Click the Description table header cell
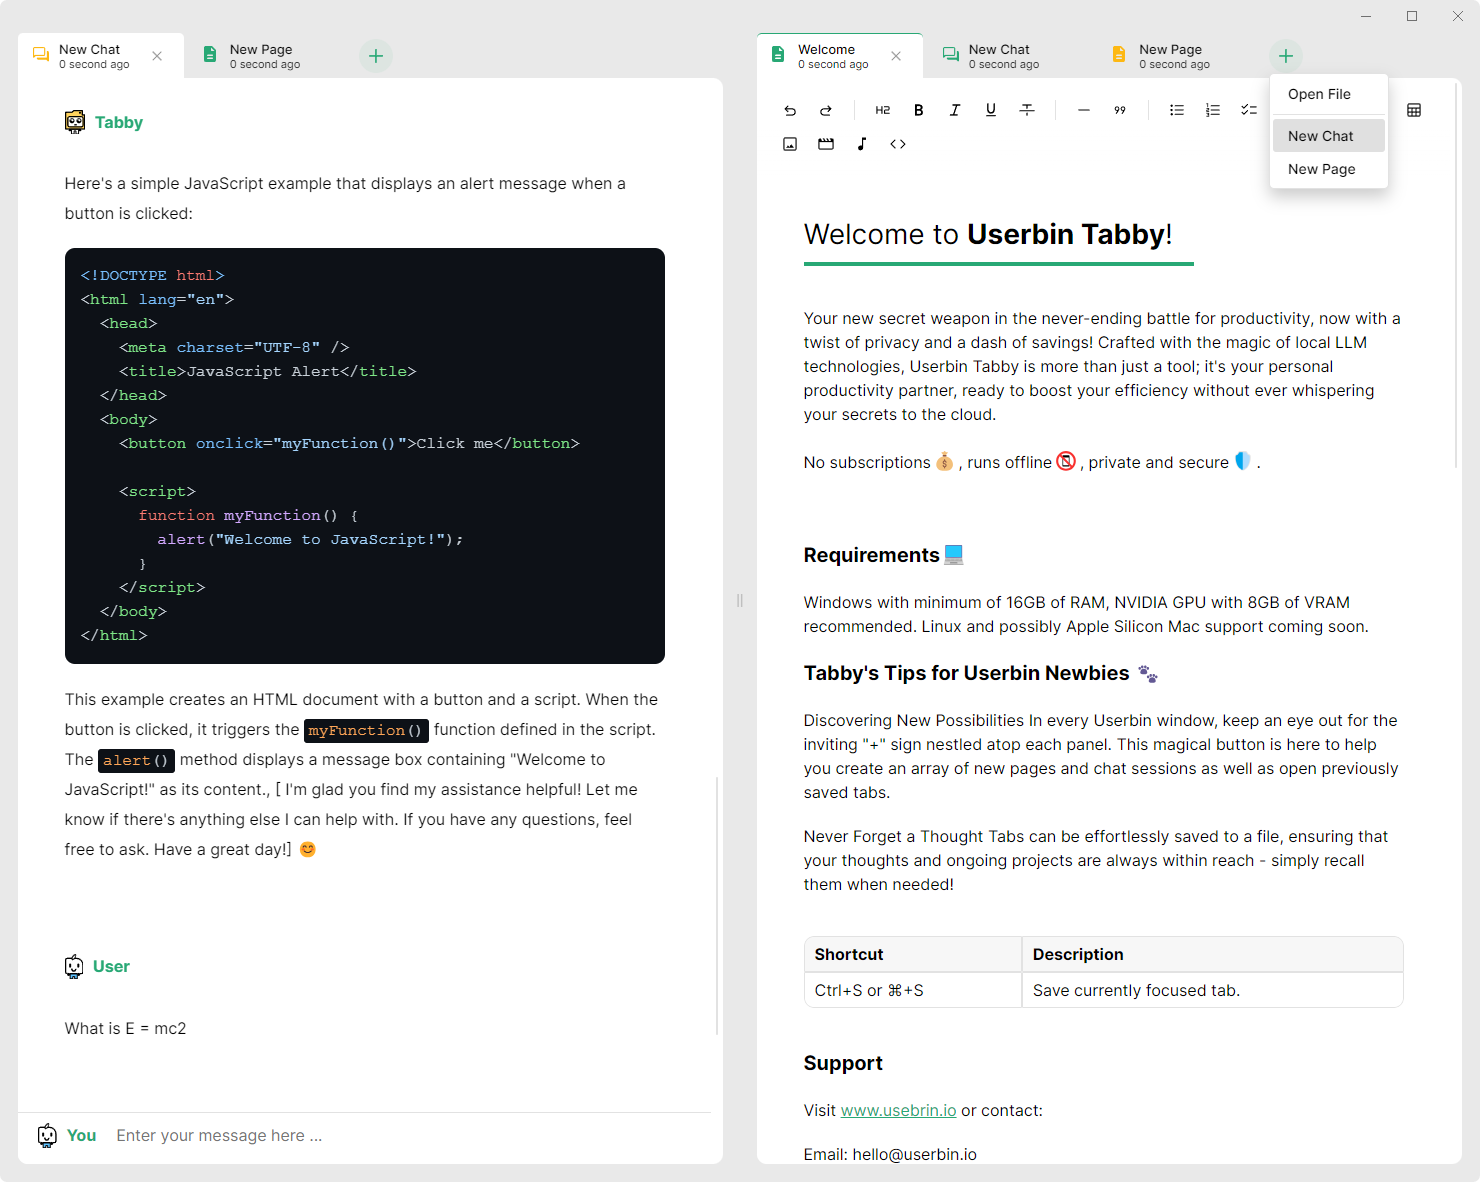 click(x=1212, y=954)
